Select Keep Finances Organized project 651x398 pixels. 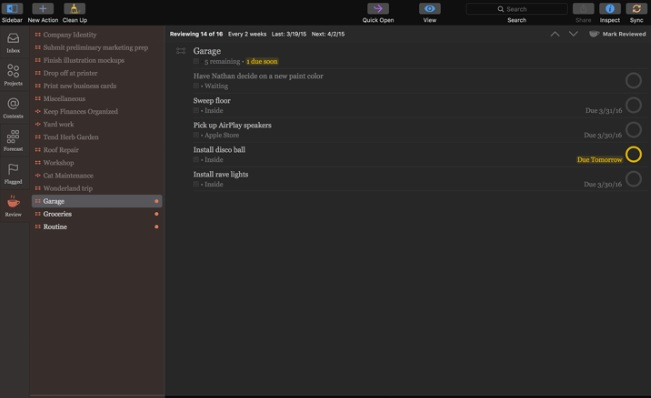click(97, 112)
